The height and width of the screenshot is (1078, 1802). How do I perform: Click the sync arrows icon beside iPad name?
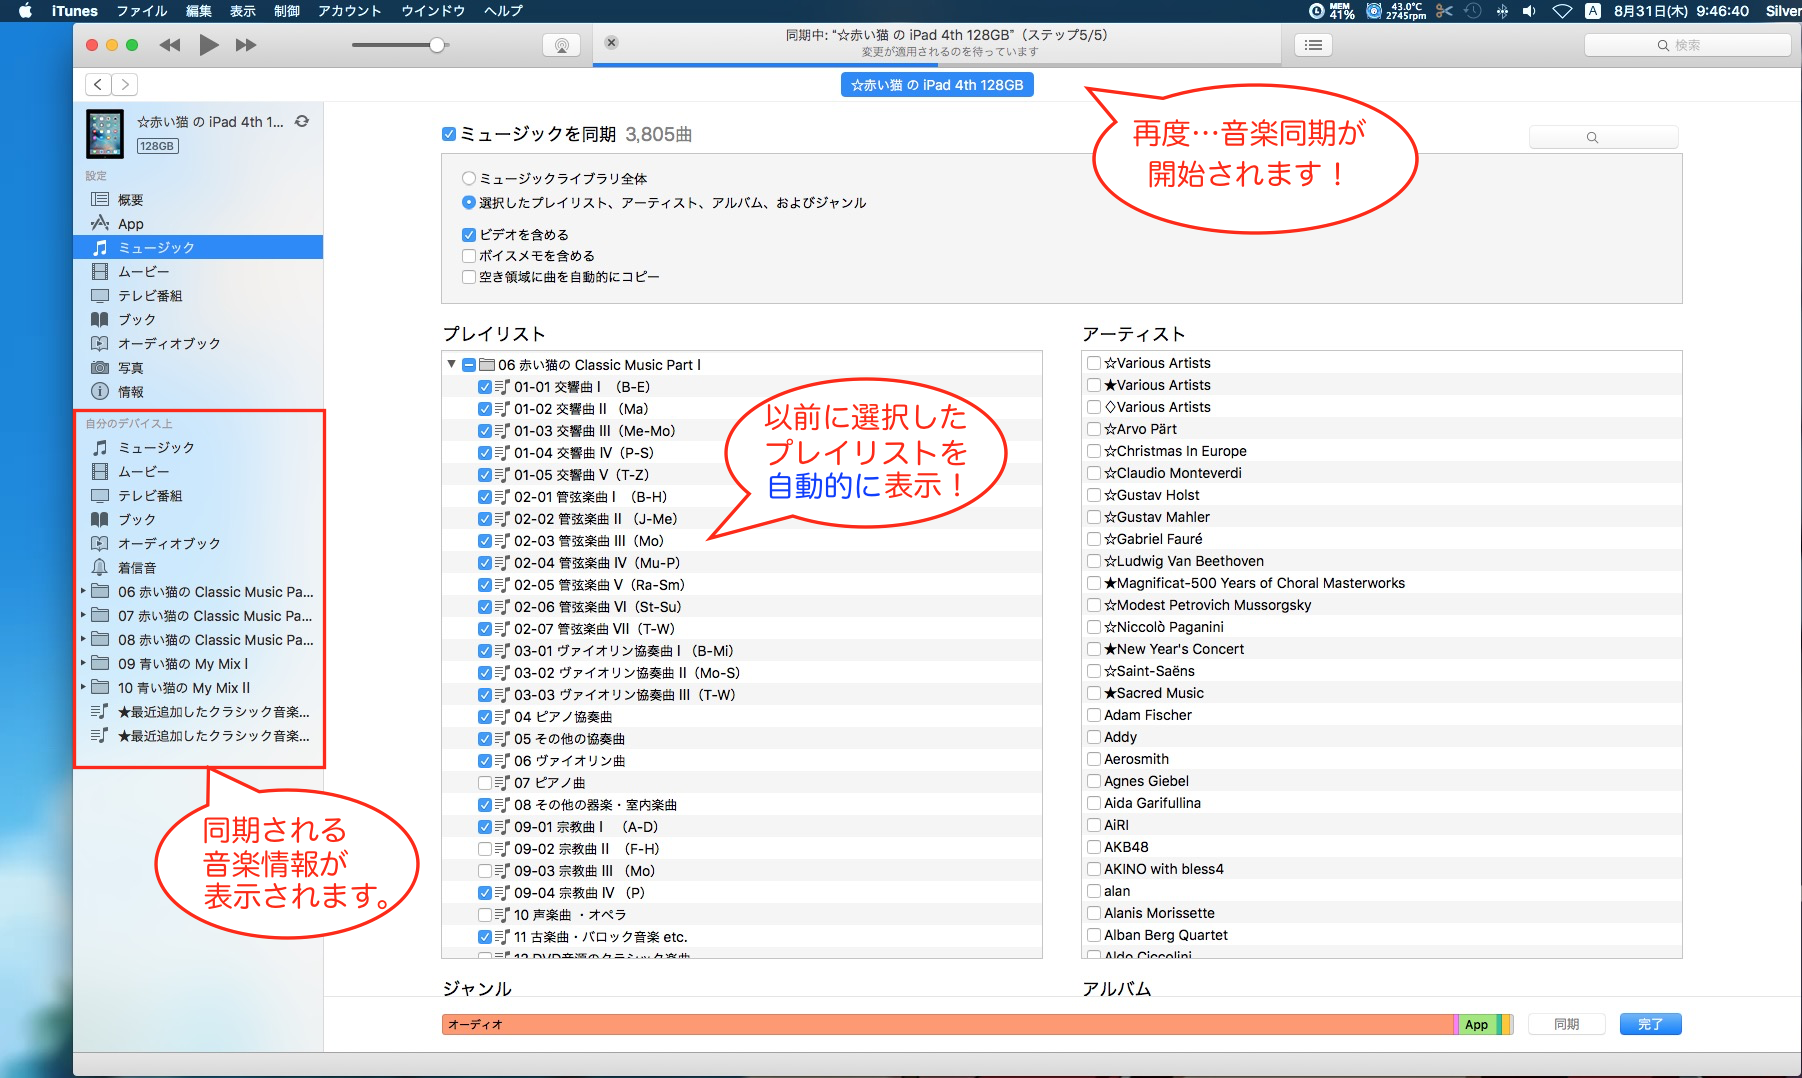click(302, 122)
